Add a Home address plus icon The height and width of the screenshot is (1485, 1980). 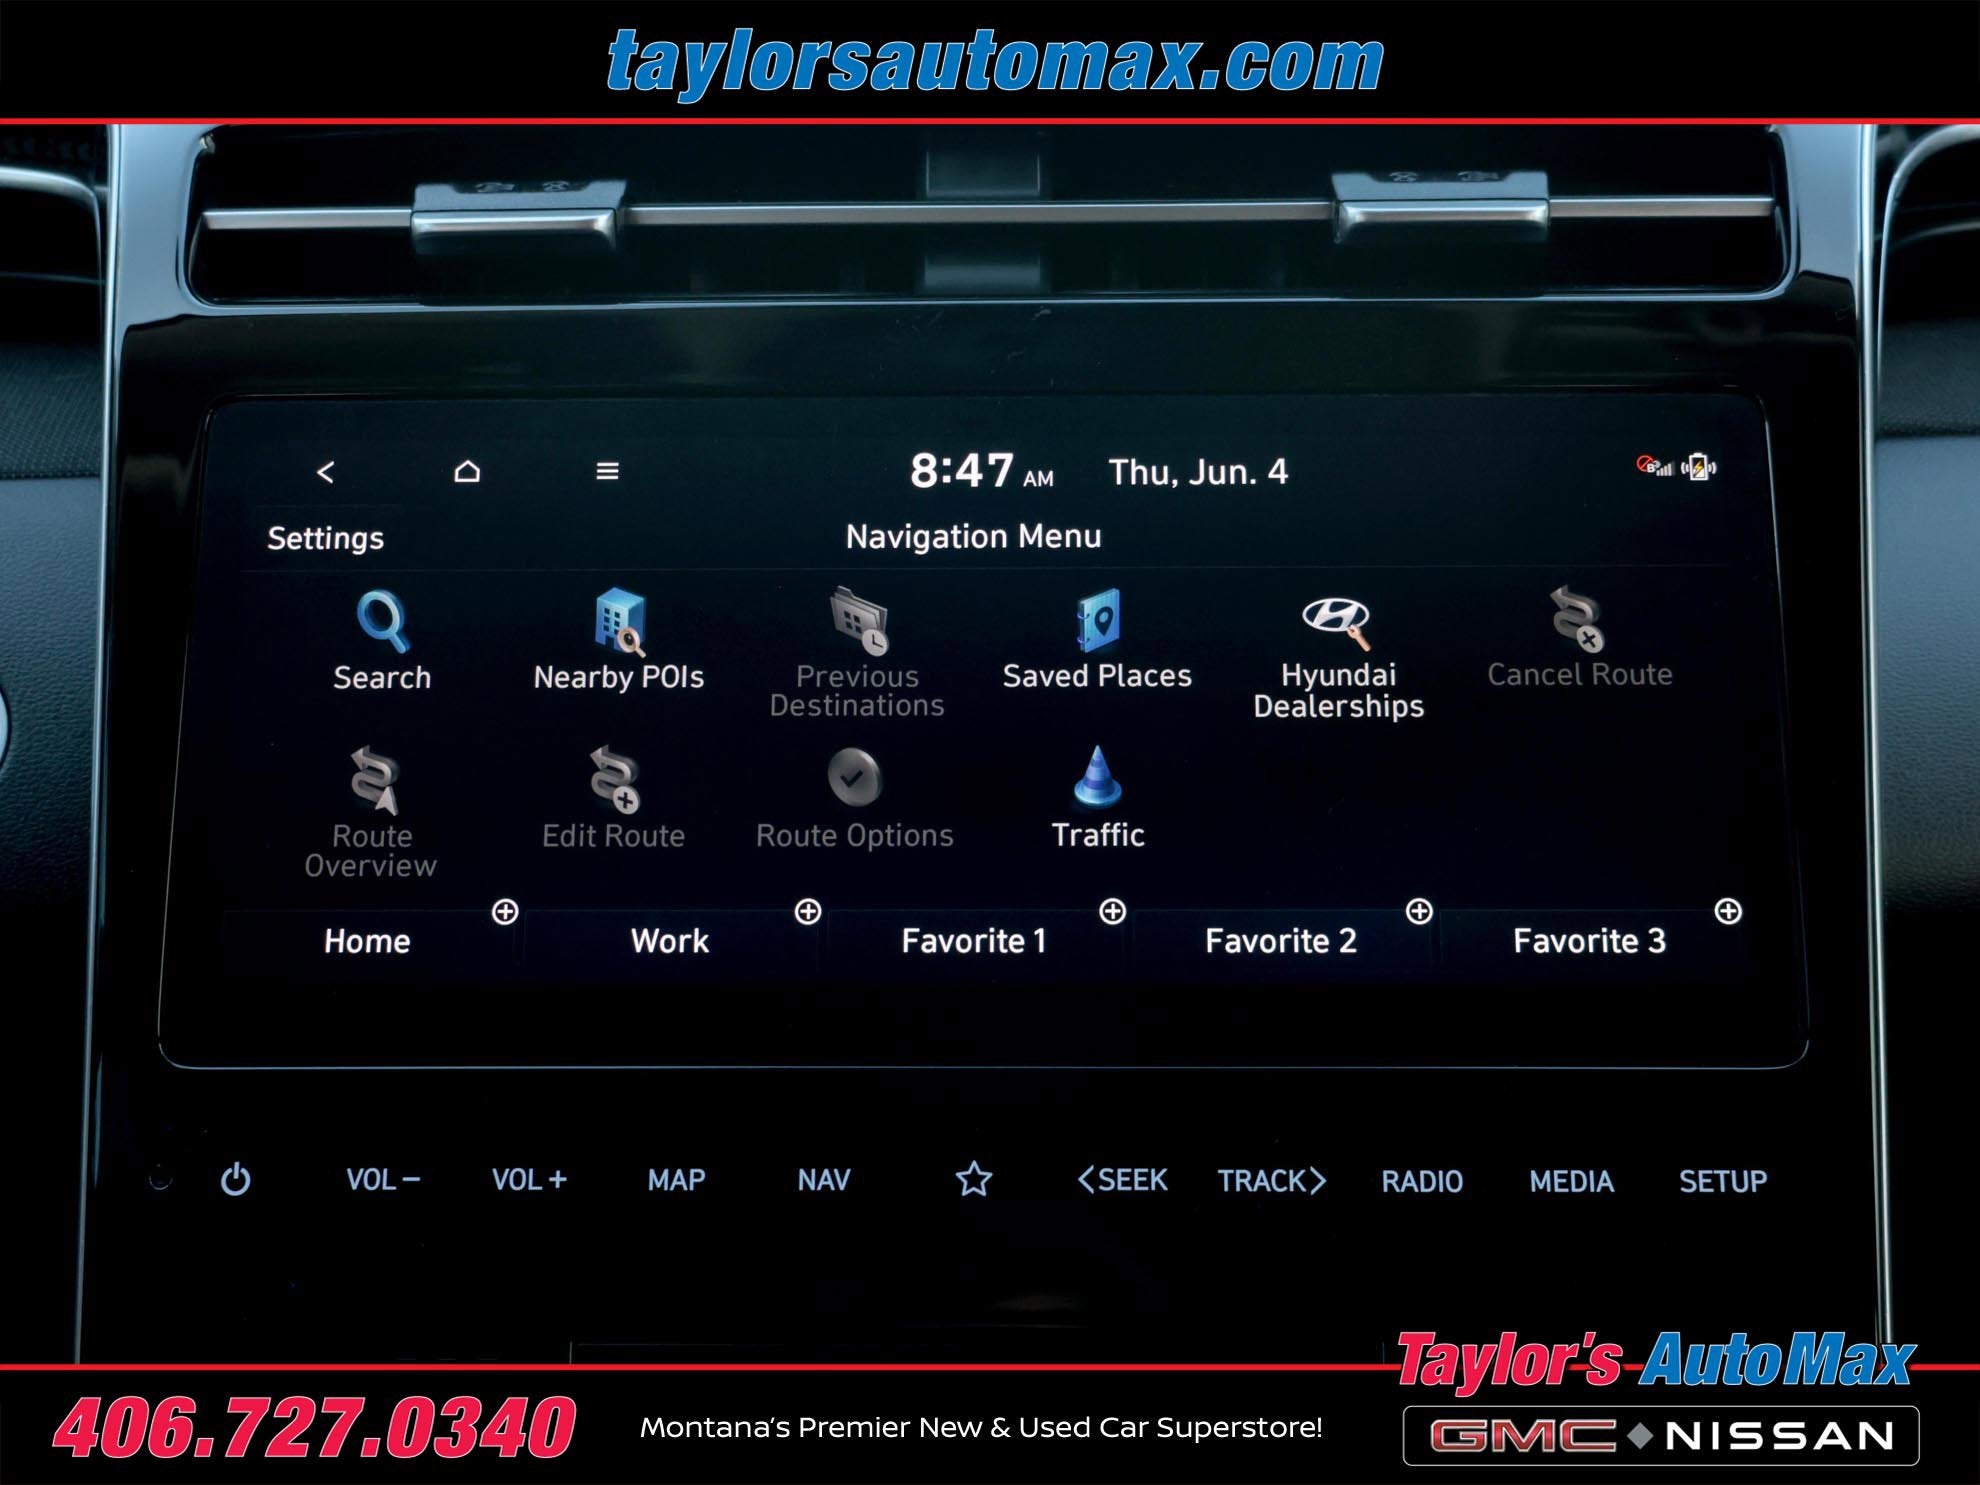(x=505, y=911)
